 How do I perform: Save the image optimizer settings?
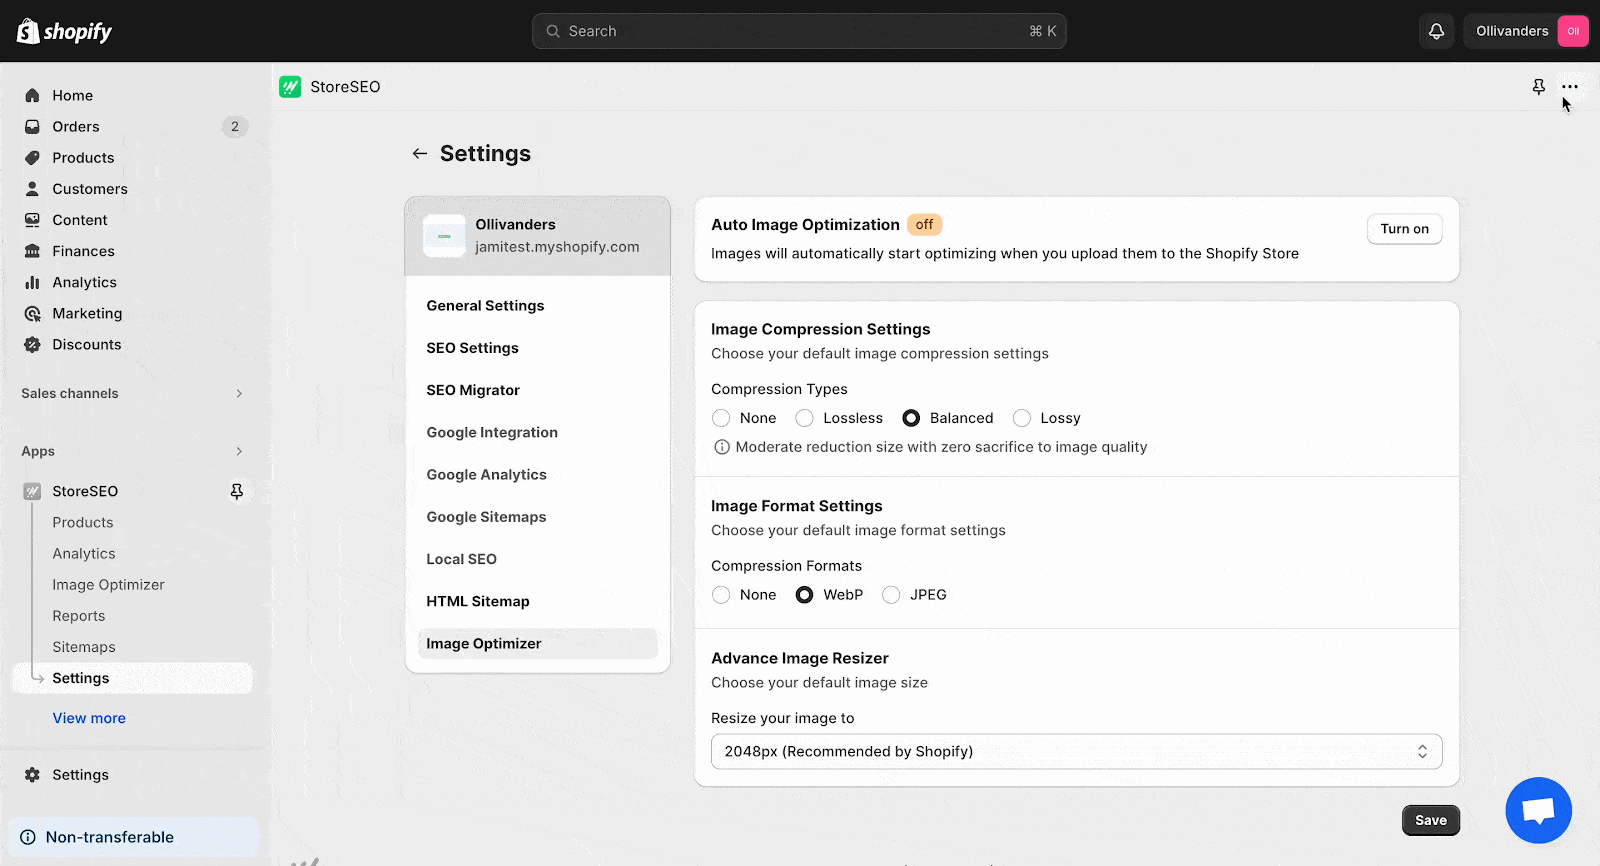pos(1430,820)
